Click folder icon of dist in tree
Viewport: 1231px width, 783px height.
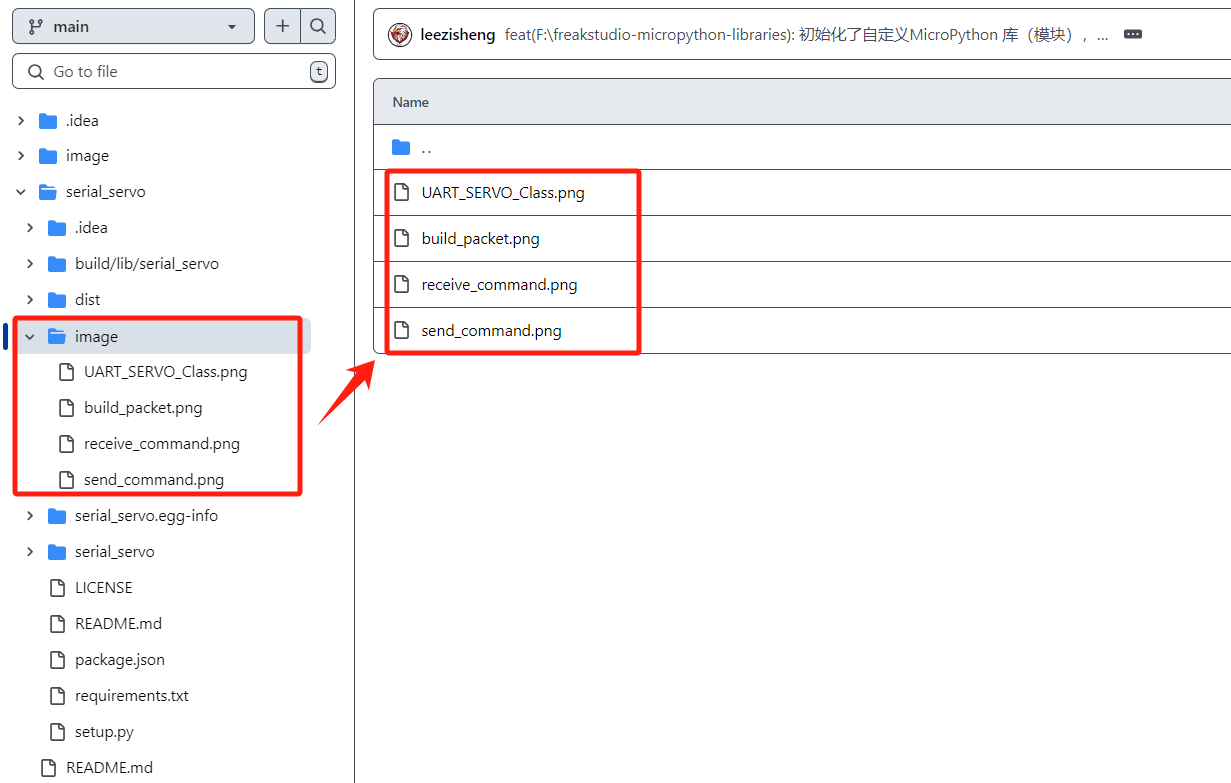point(57,300)
